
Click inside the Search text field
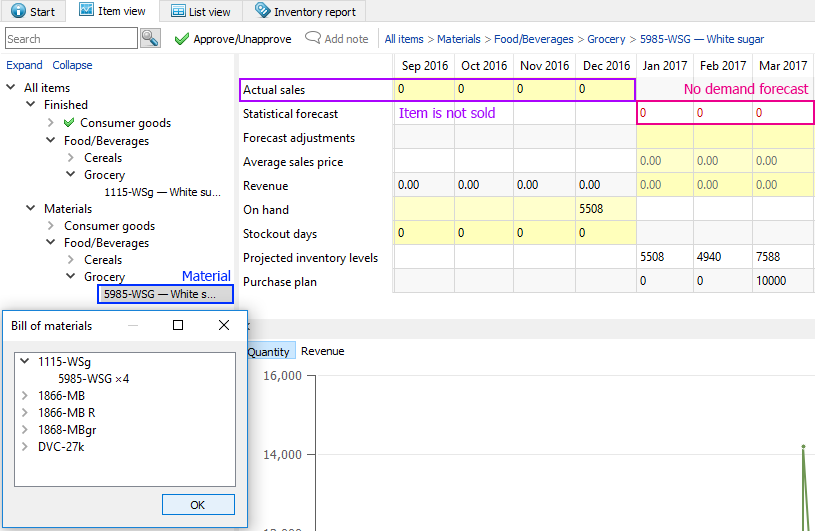(70, 39)
